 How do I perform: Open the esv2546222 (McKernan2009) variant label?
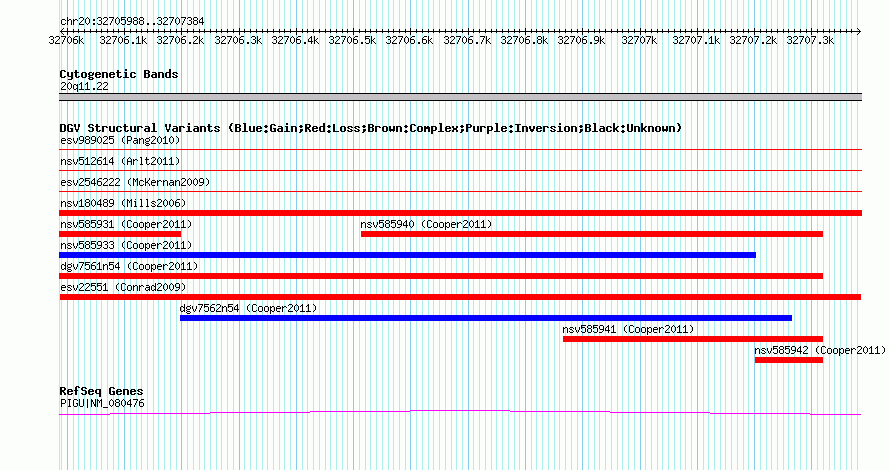pos(135,182)
